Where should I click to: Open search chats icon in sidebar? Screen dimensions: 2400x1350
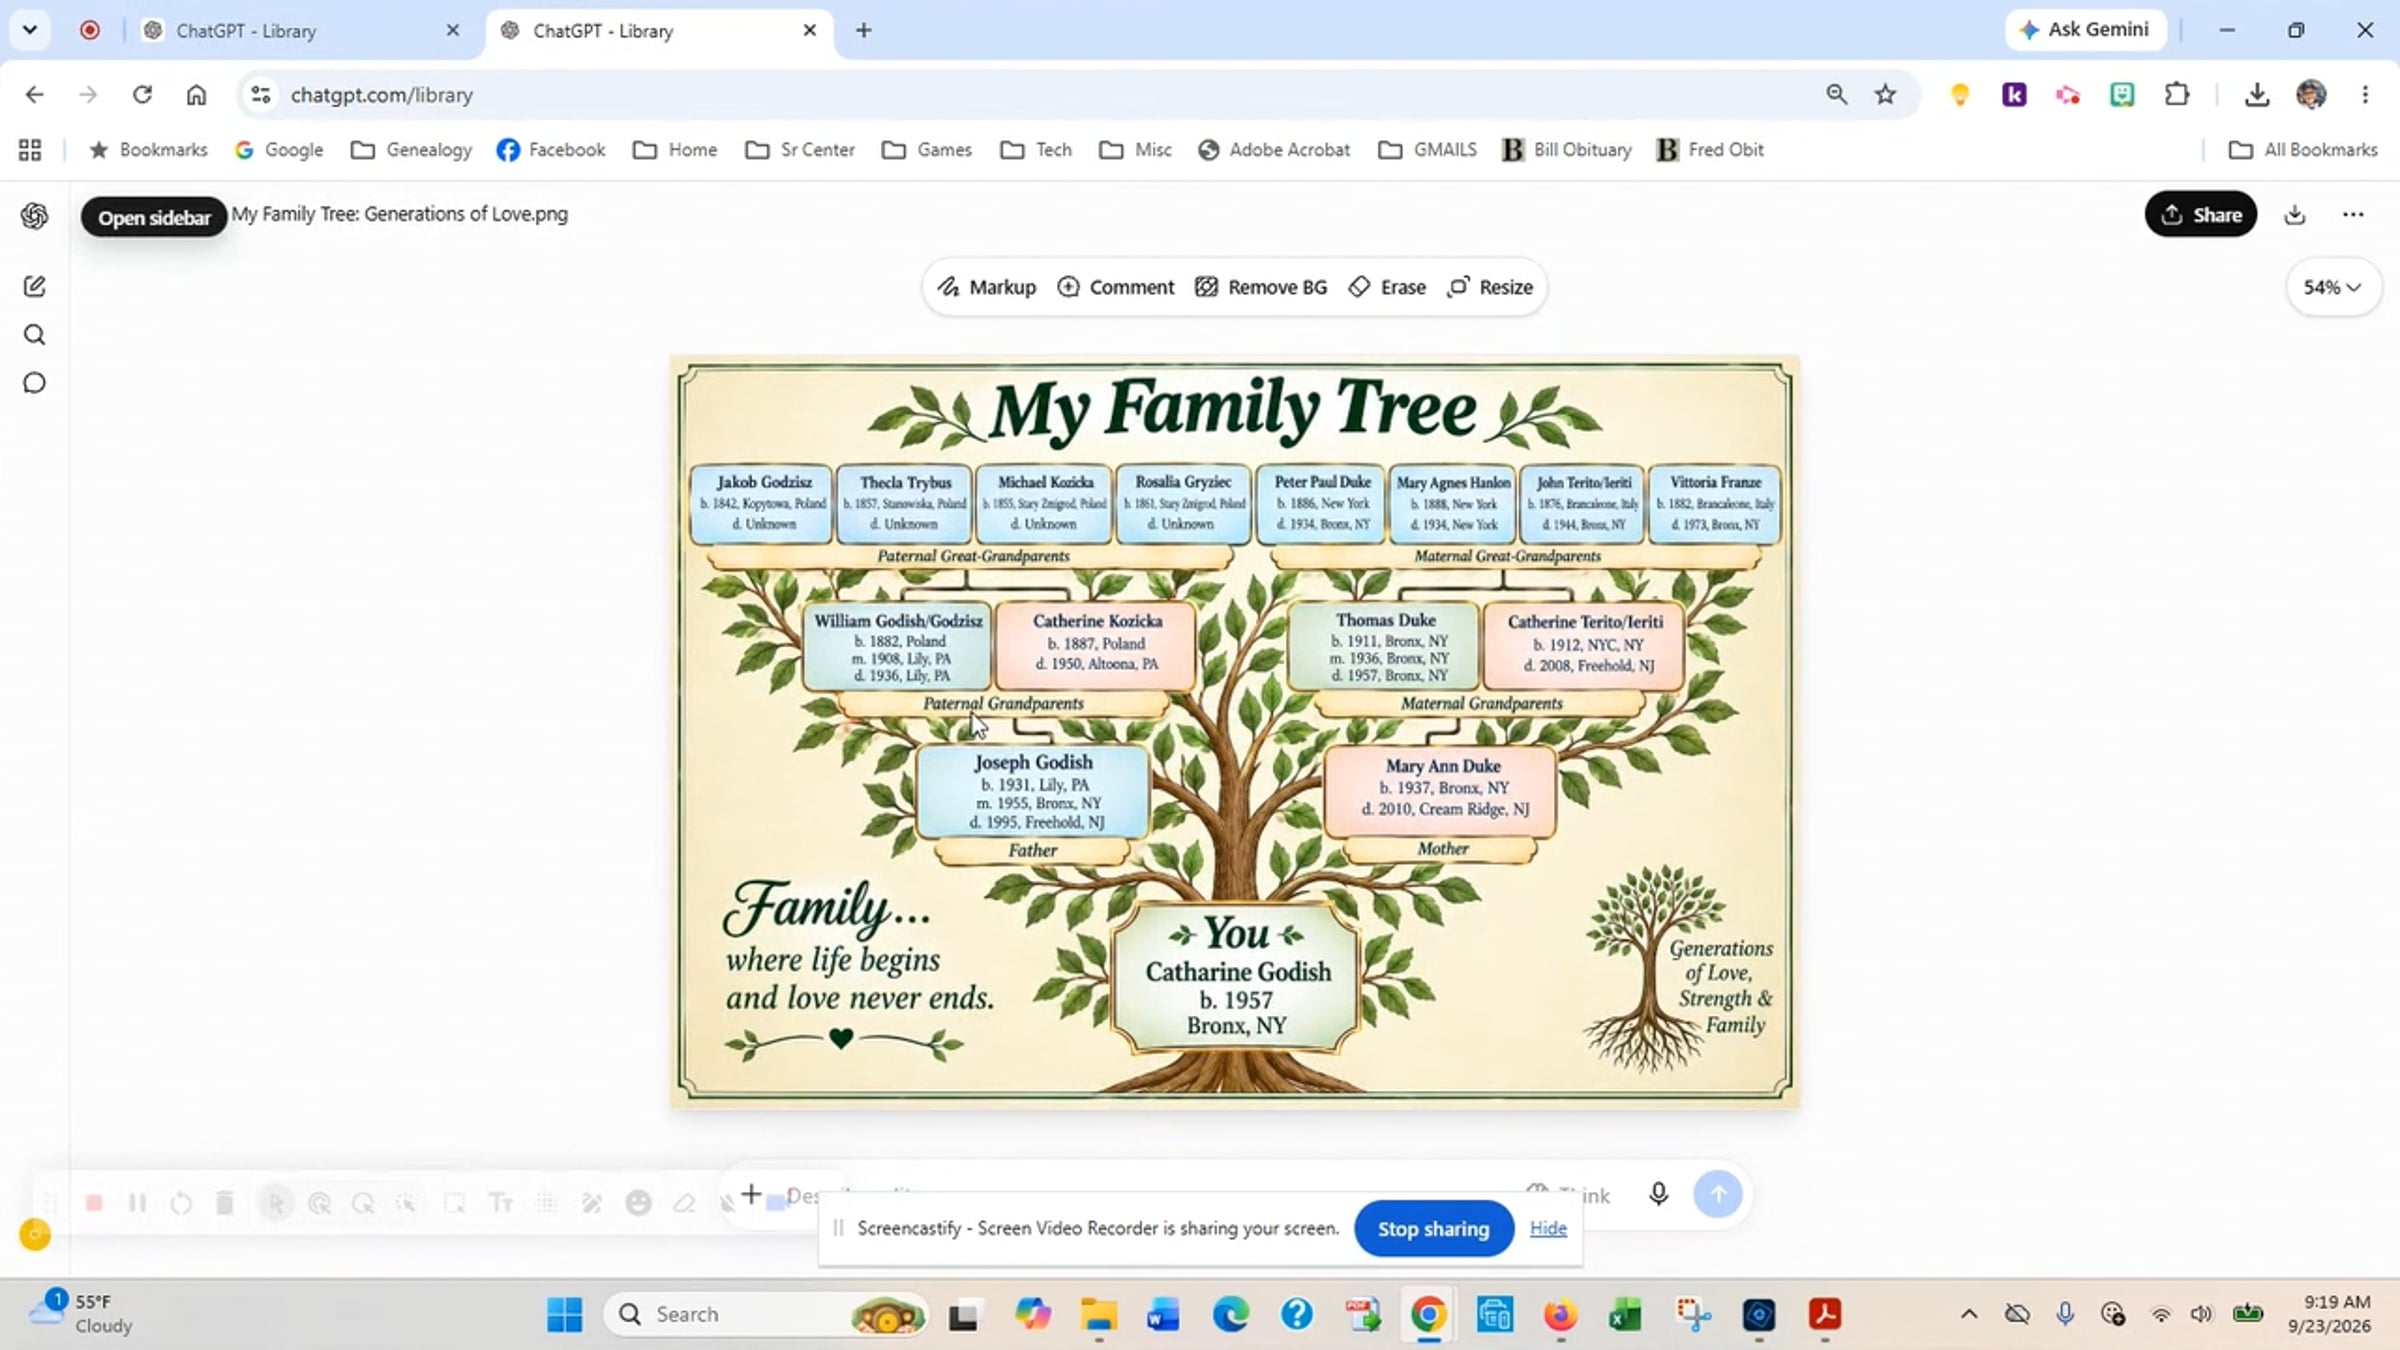(35, 335)
